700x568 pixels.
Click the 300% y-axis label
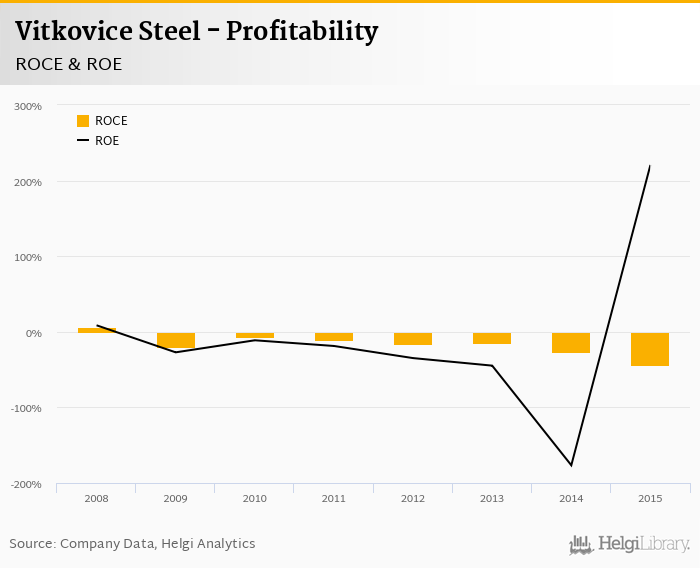28,106
